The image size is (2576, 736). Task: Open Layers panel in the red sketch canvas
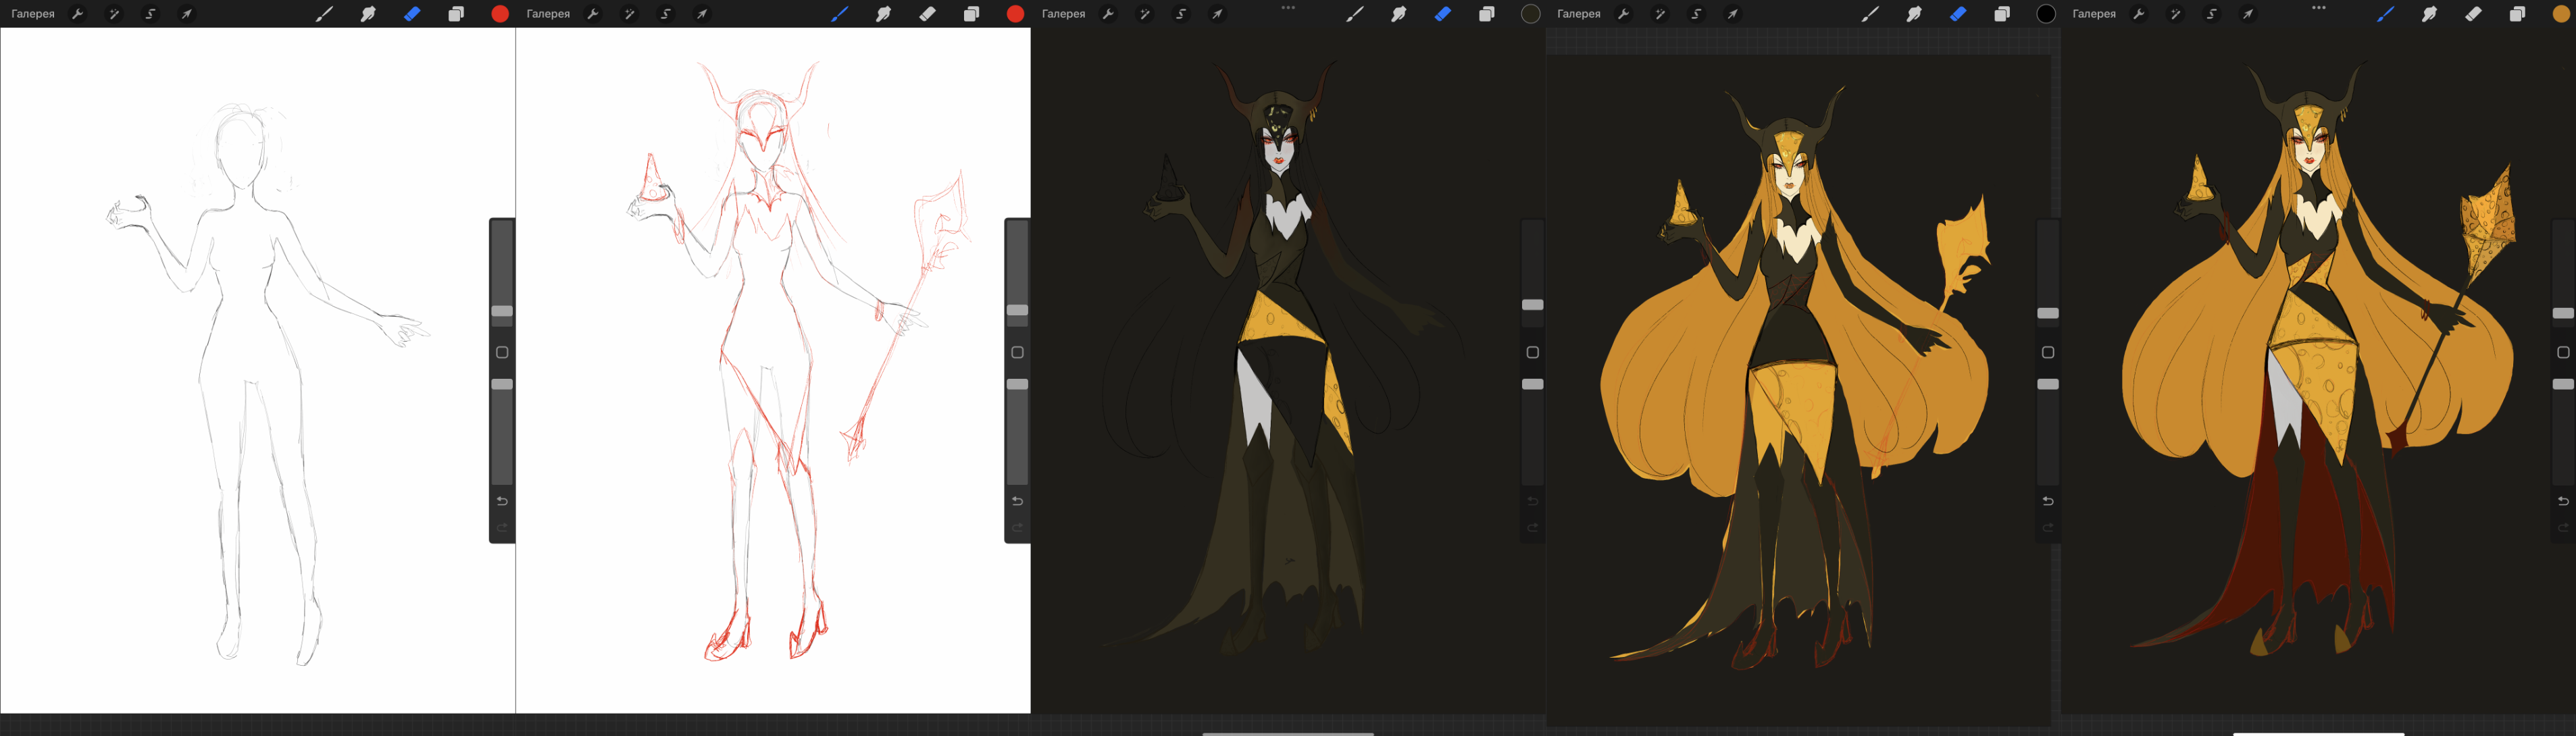click(971, 14)
